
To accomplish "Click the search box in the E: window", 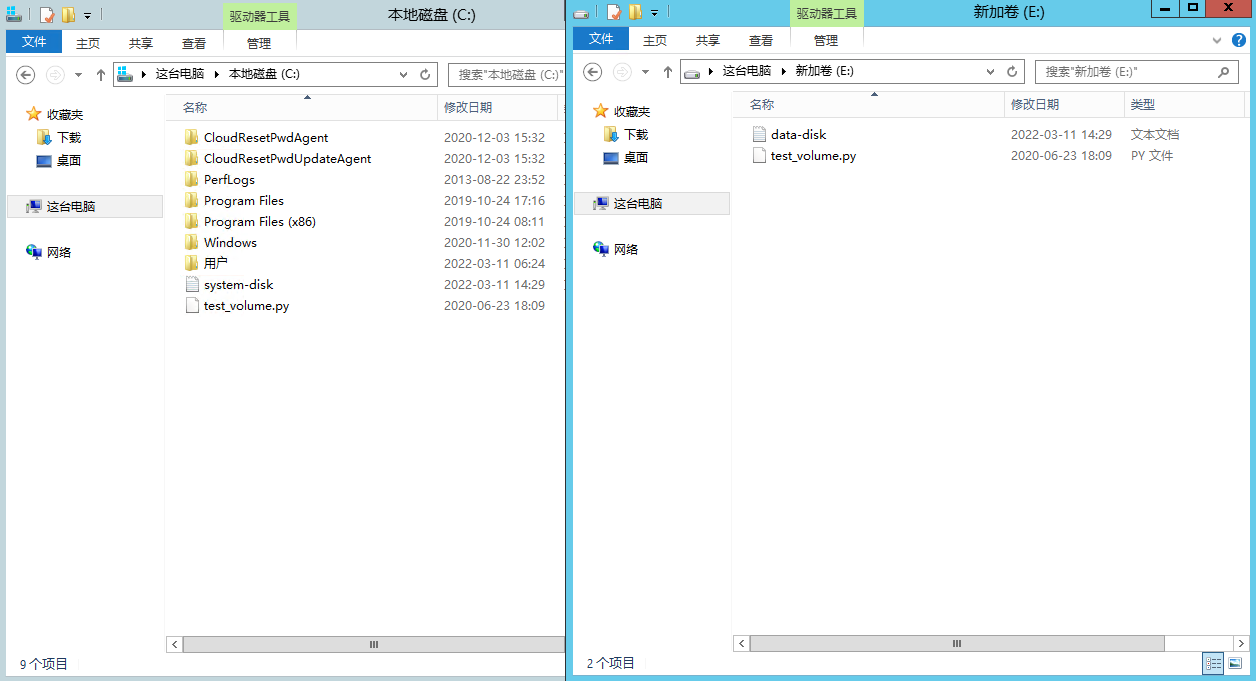I will click(1137, 72).
